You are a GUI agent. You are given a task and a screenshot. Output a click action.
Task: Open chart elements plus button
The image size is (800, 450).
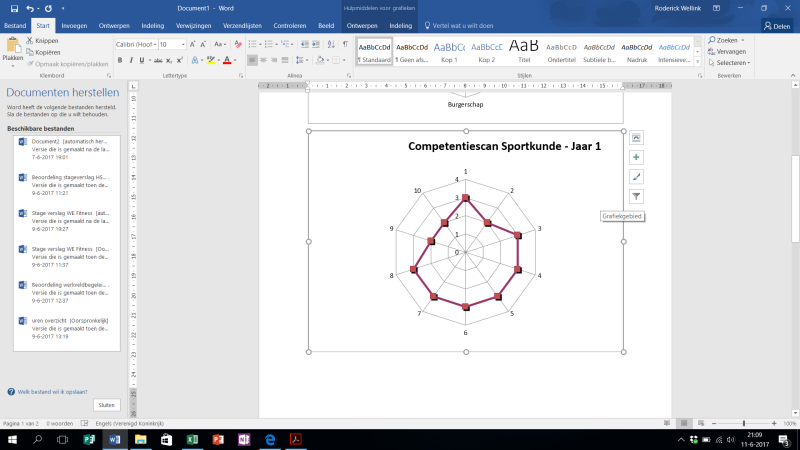pos(636,157)
